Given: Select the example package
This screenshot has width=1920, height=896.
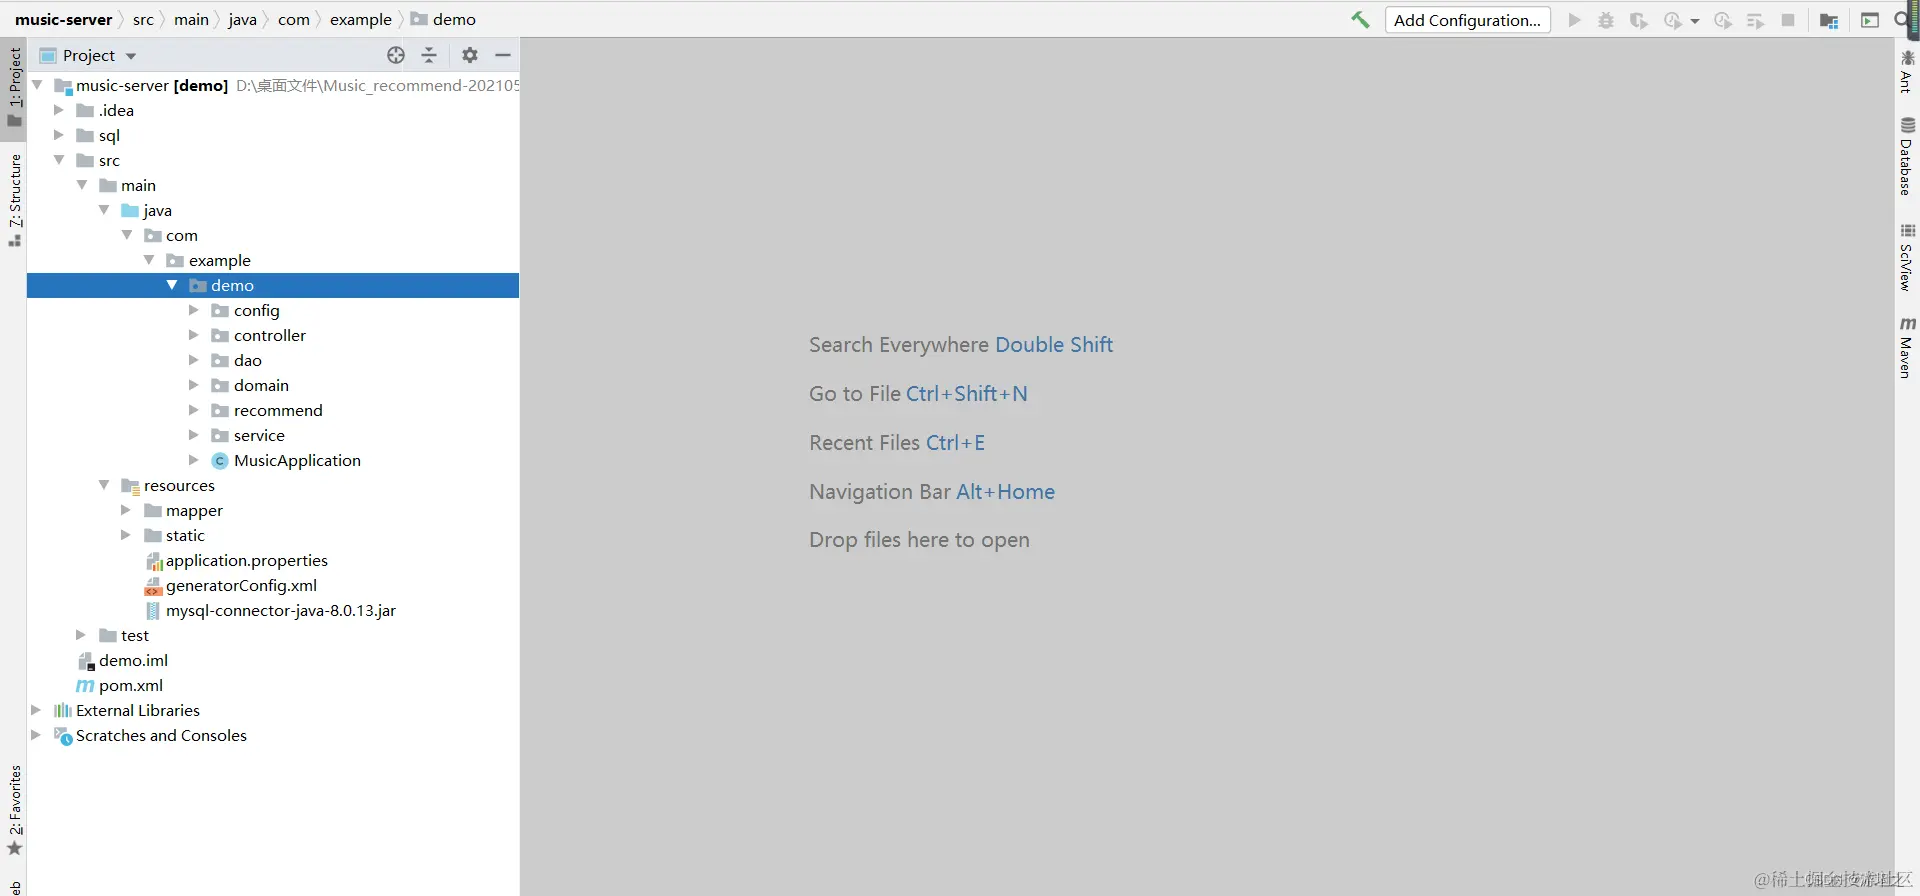Looking at the screenshot, I should (220, 260).
